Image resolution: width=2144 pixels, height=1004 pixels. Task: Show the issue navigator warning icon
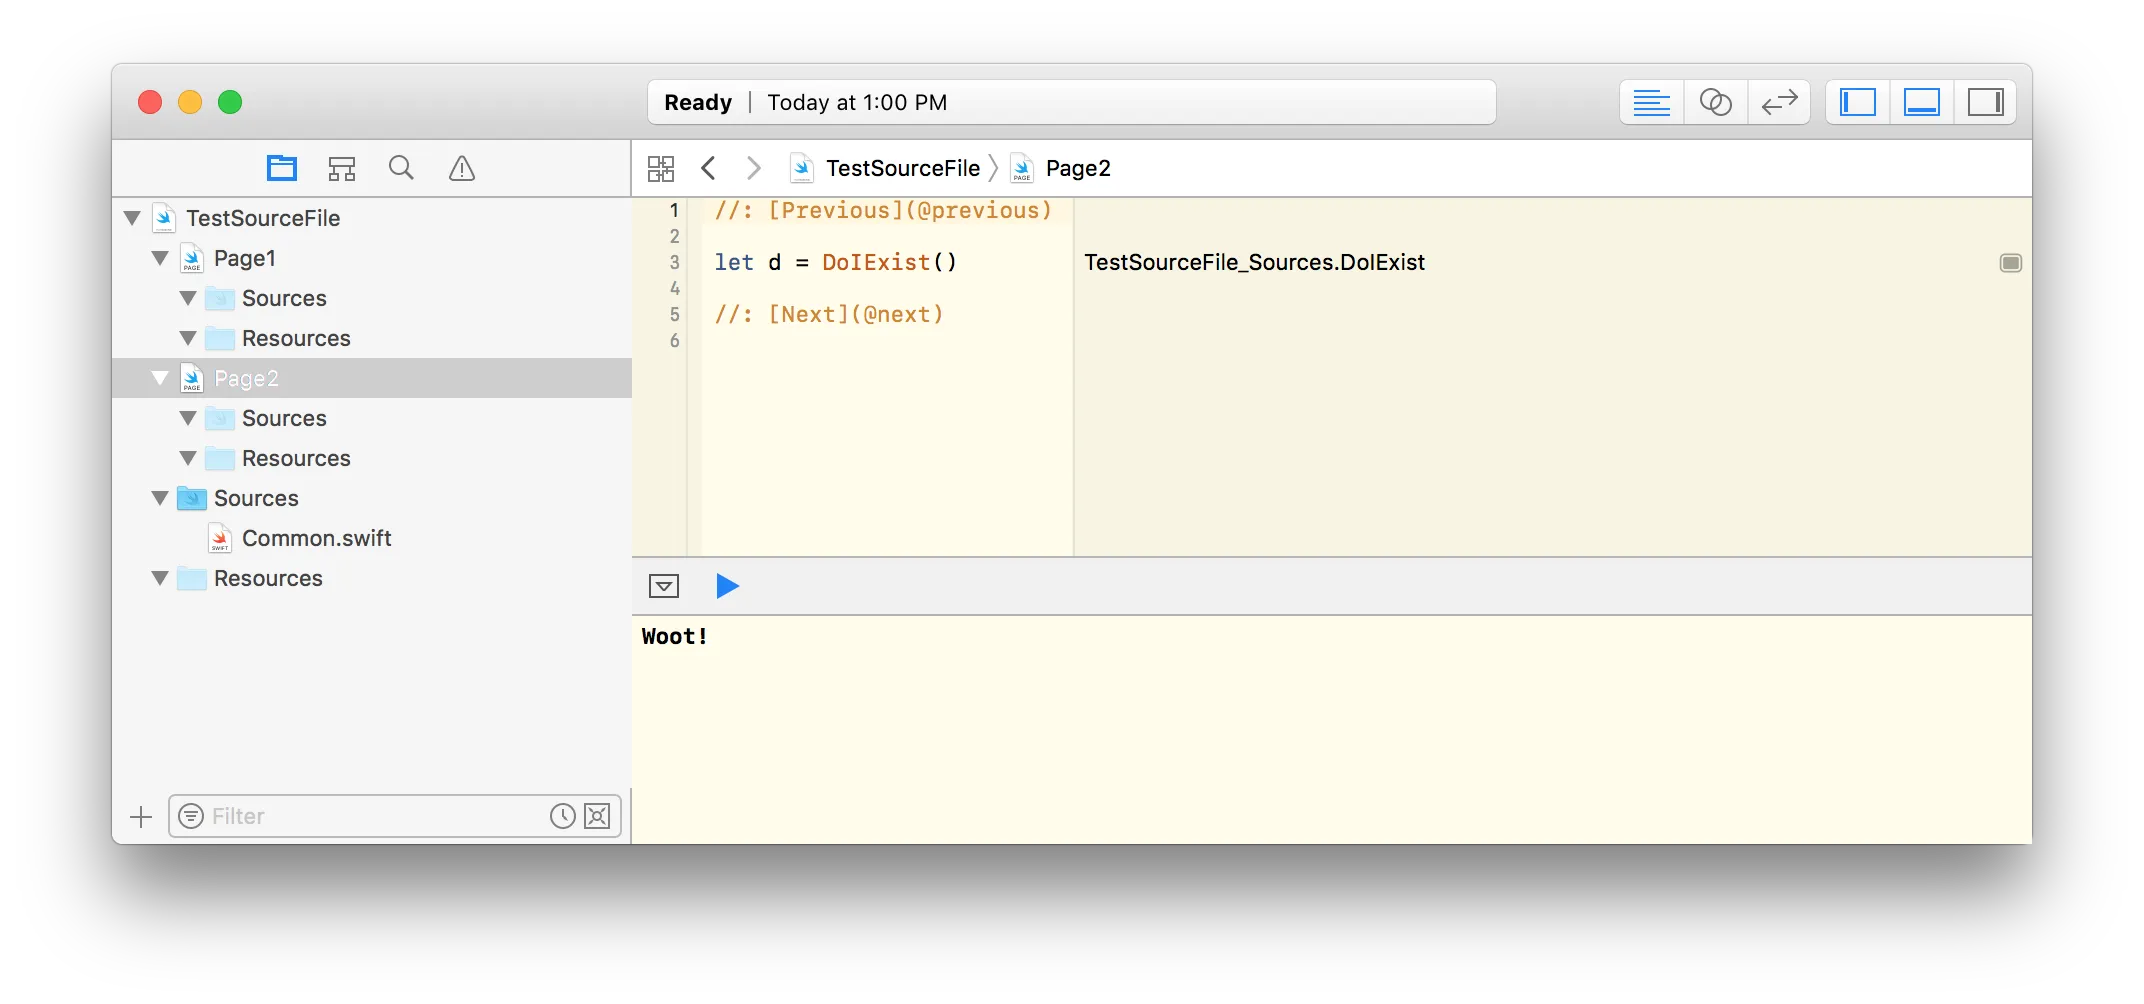[462, 168]
